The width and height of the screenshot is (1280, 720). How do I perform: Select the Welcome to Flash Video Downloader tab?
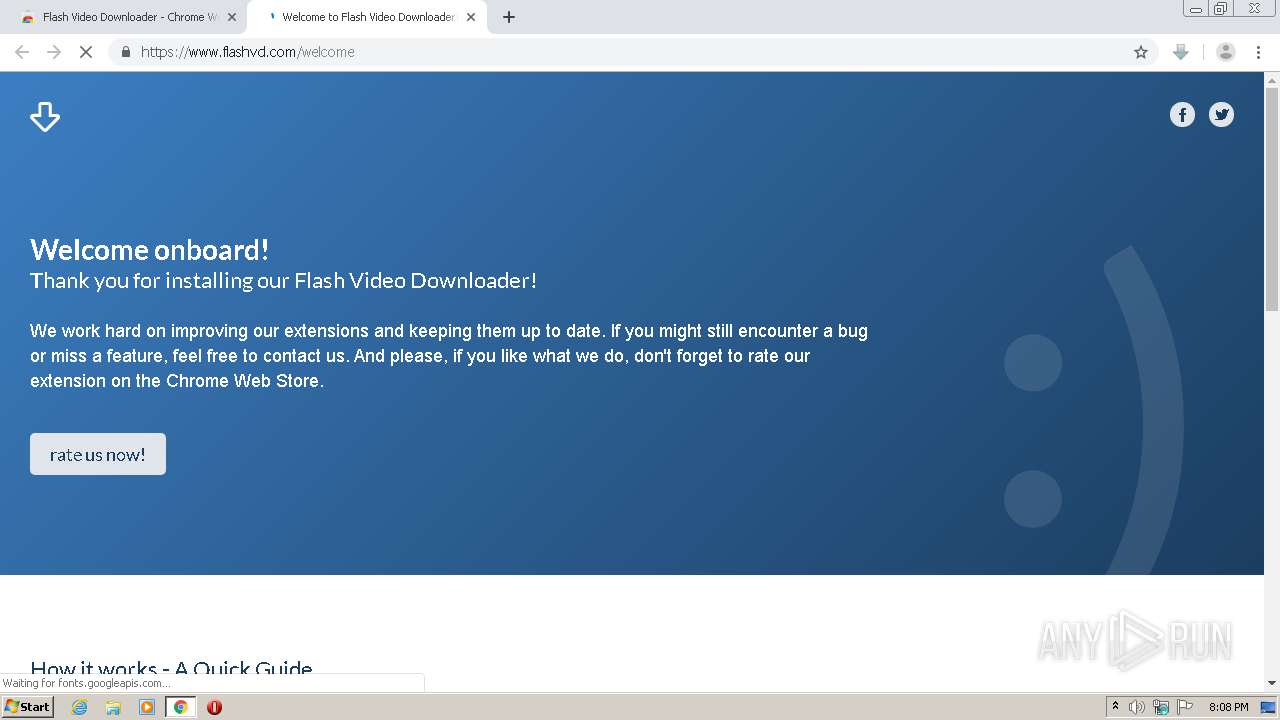click(365, 17)
